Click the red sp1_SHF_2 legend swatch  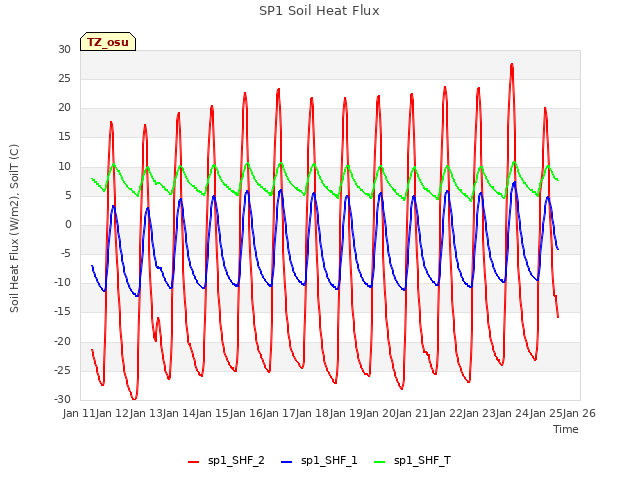point(193,462)
